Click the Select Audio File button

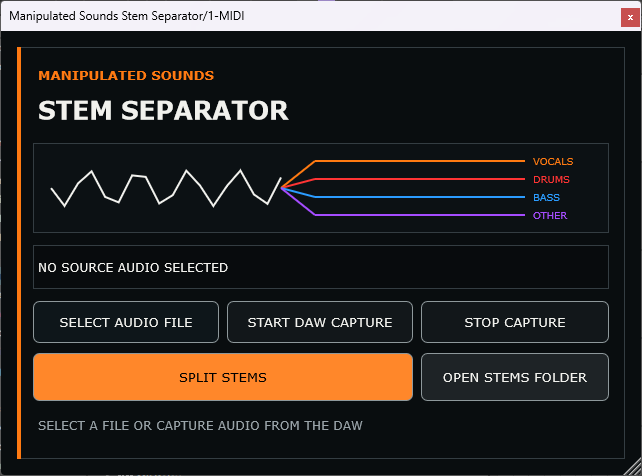126,322
